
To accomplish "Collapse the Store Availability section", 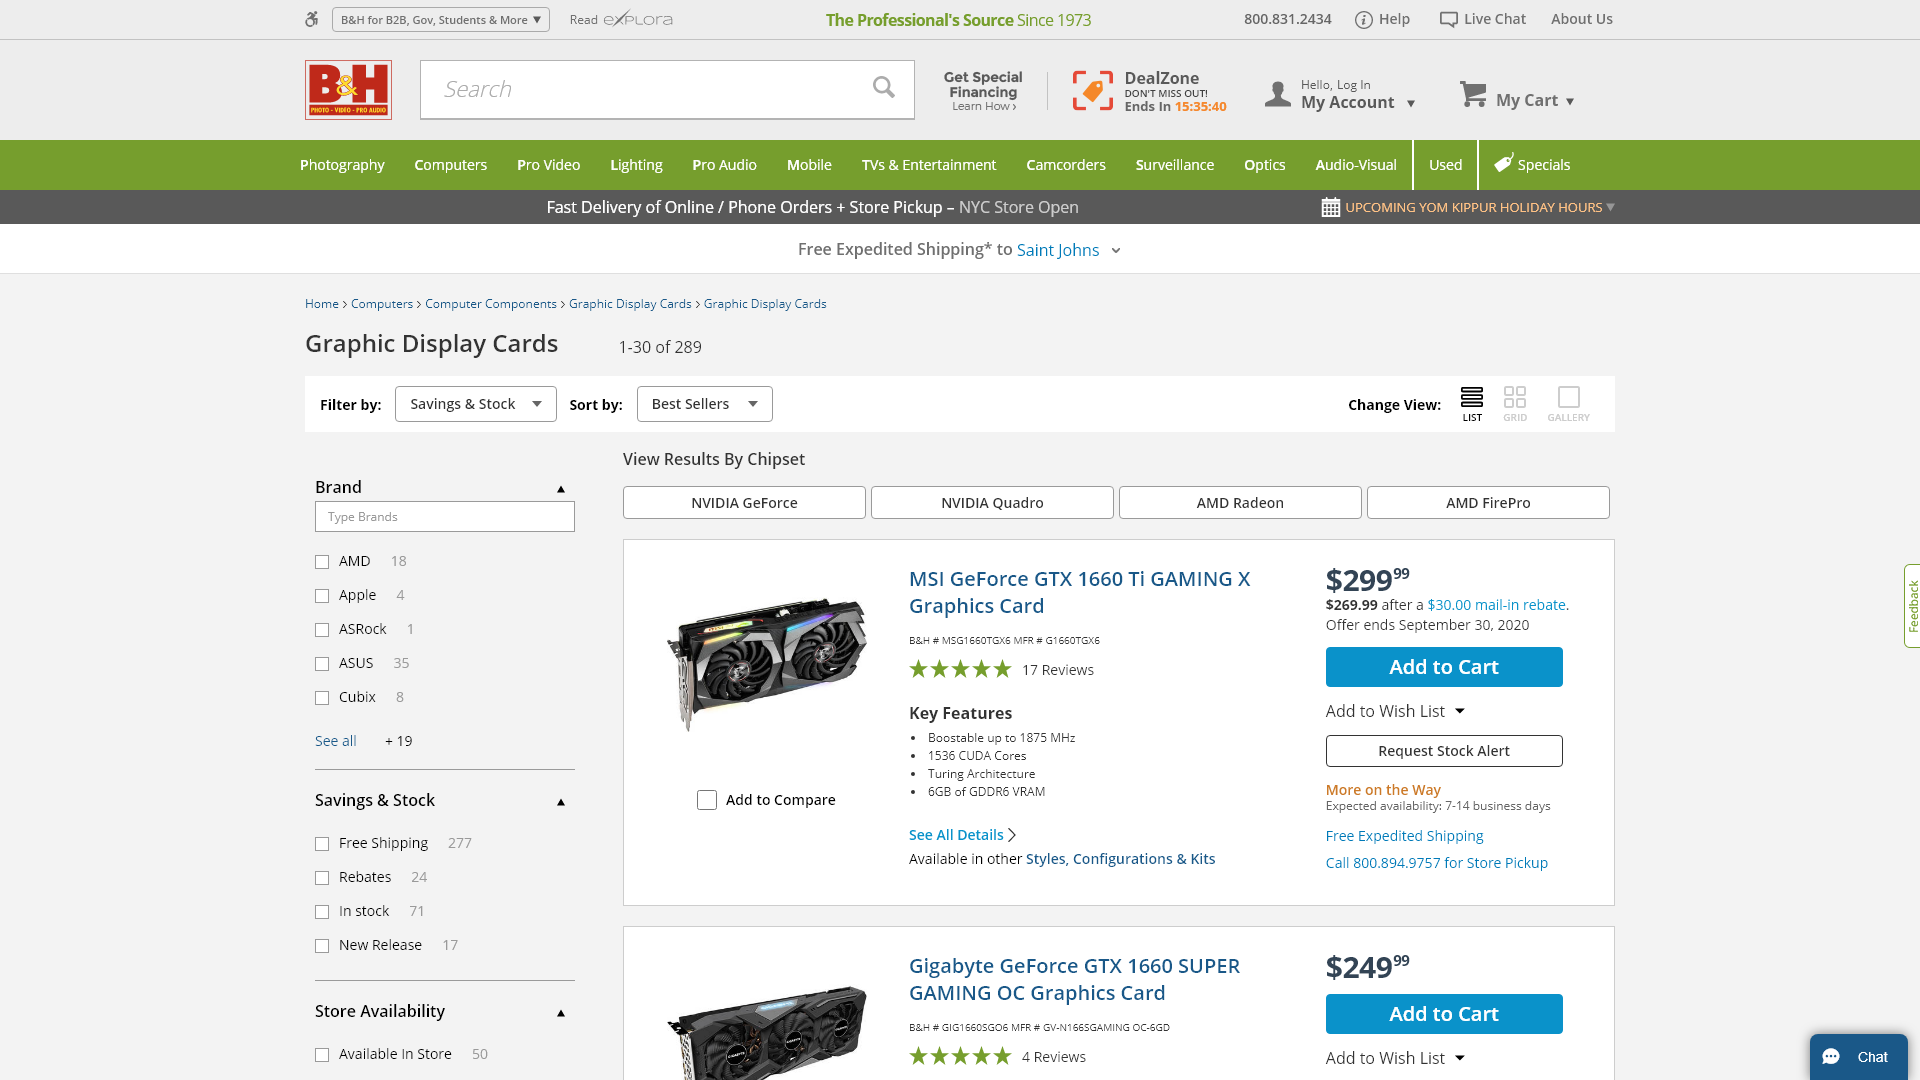I will (x=561, y=1013).
